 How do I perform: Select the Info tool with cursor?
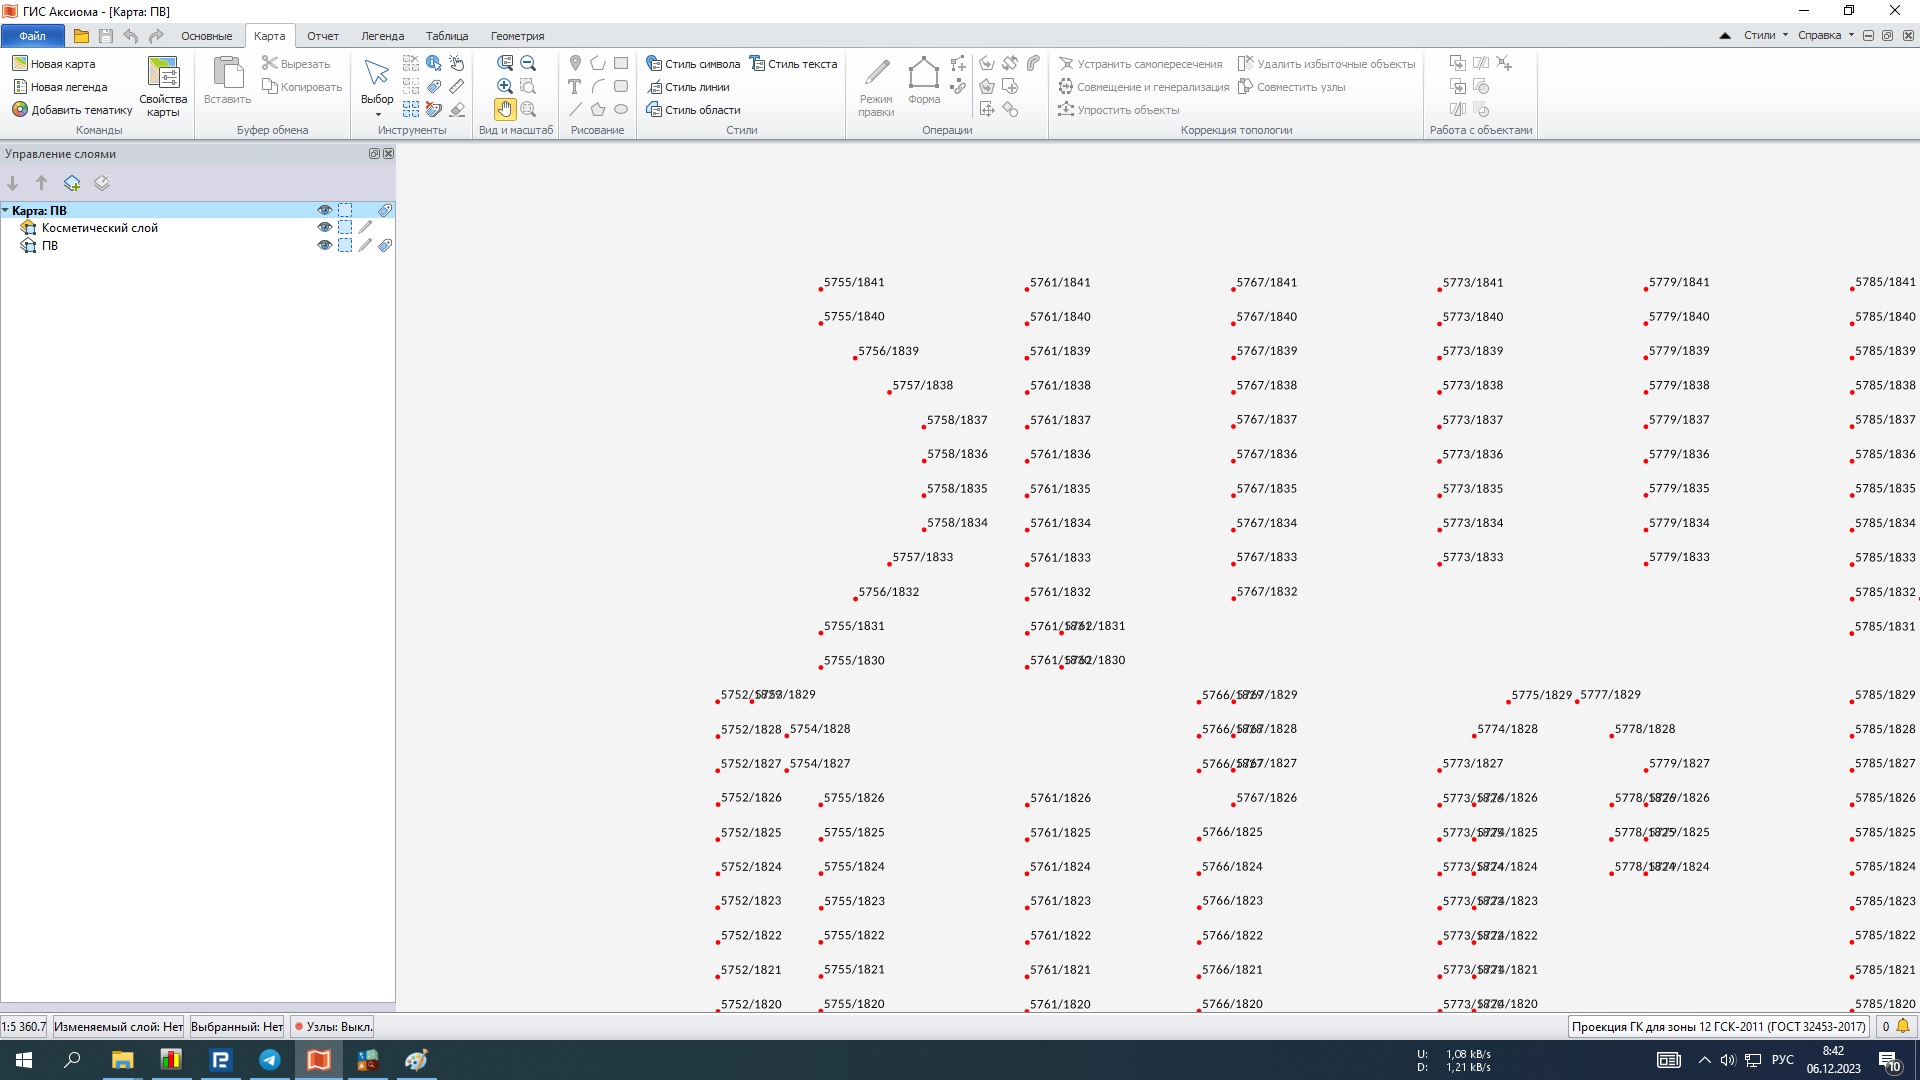pos(433,63)
